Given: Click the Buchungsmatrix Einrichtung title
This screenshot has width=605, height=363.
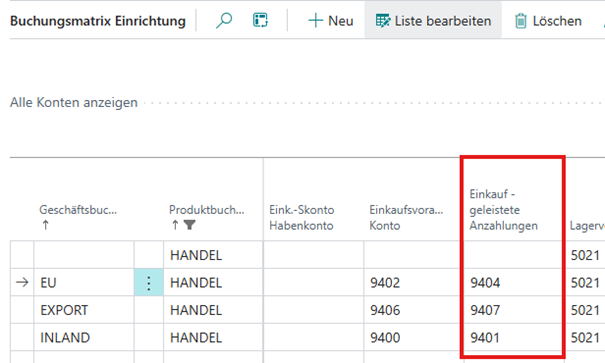Looking at the screenshot, I should [98, 21].
